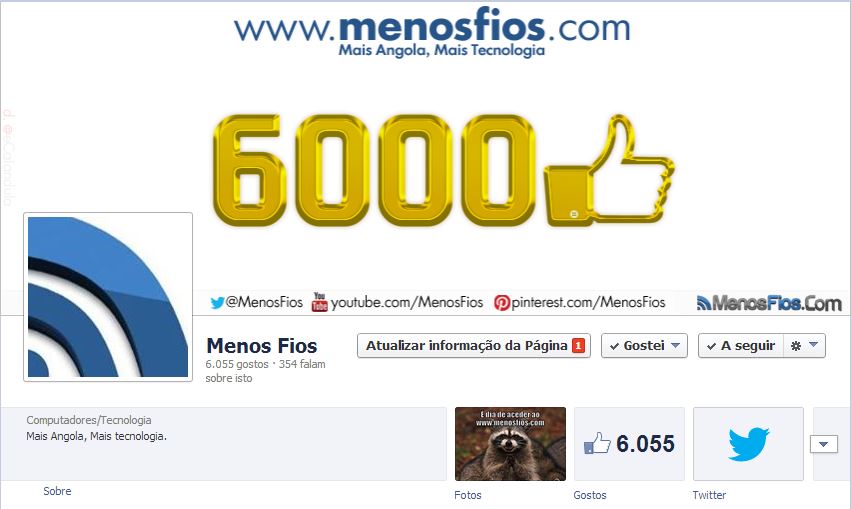Click the golden thumbs-up on the cover image

click(609, 170)
